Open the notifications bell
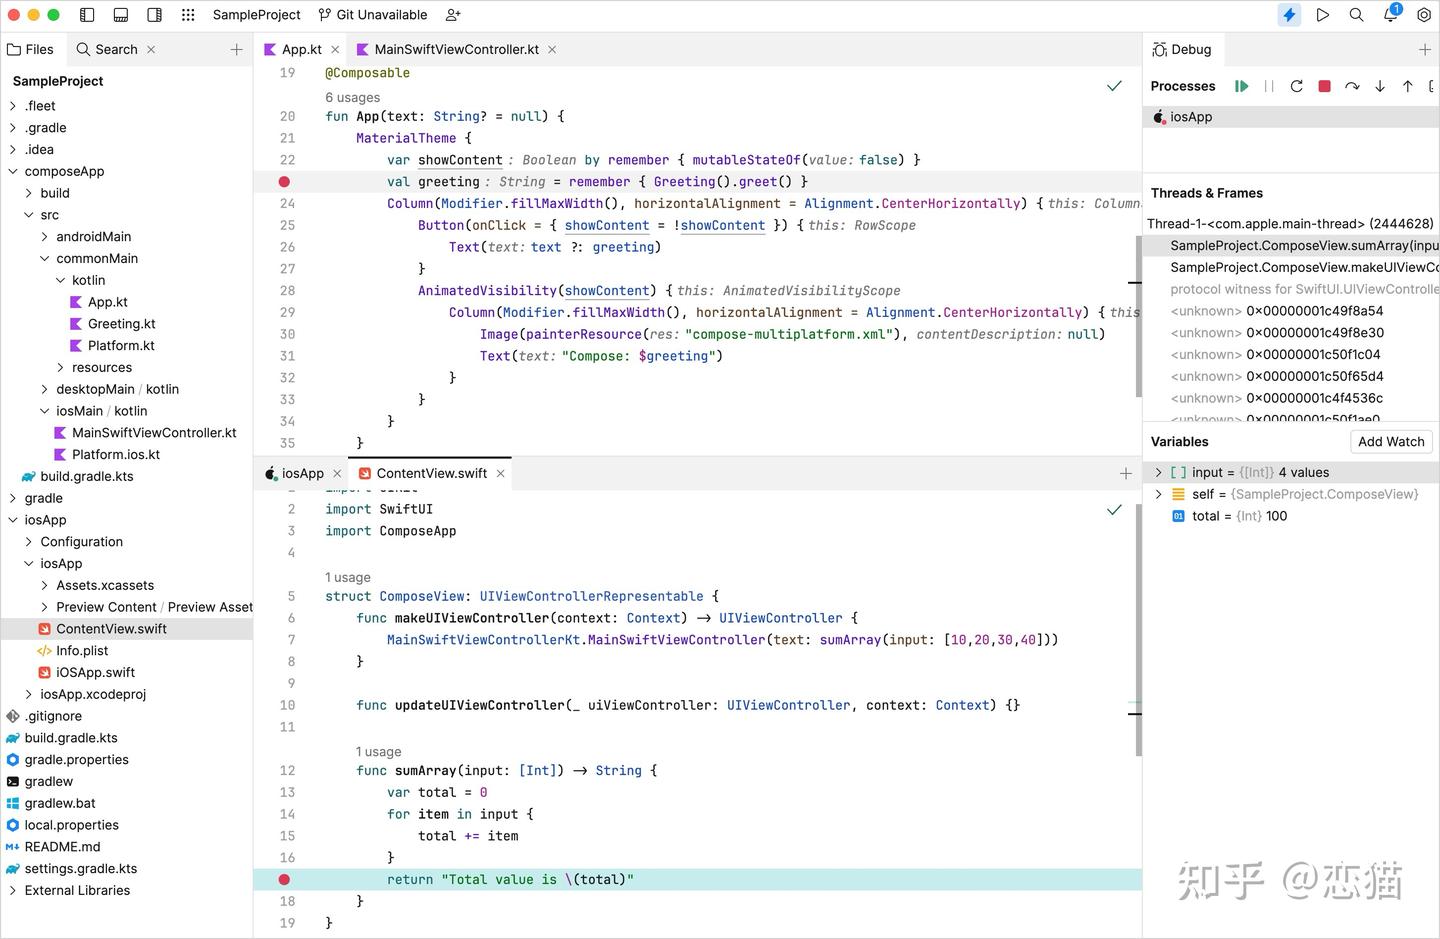The width and height of the screenshot is (1440, 939). click(x=1390, y=14)
